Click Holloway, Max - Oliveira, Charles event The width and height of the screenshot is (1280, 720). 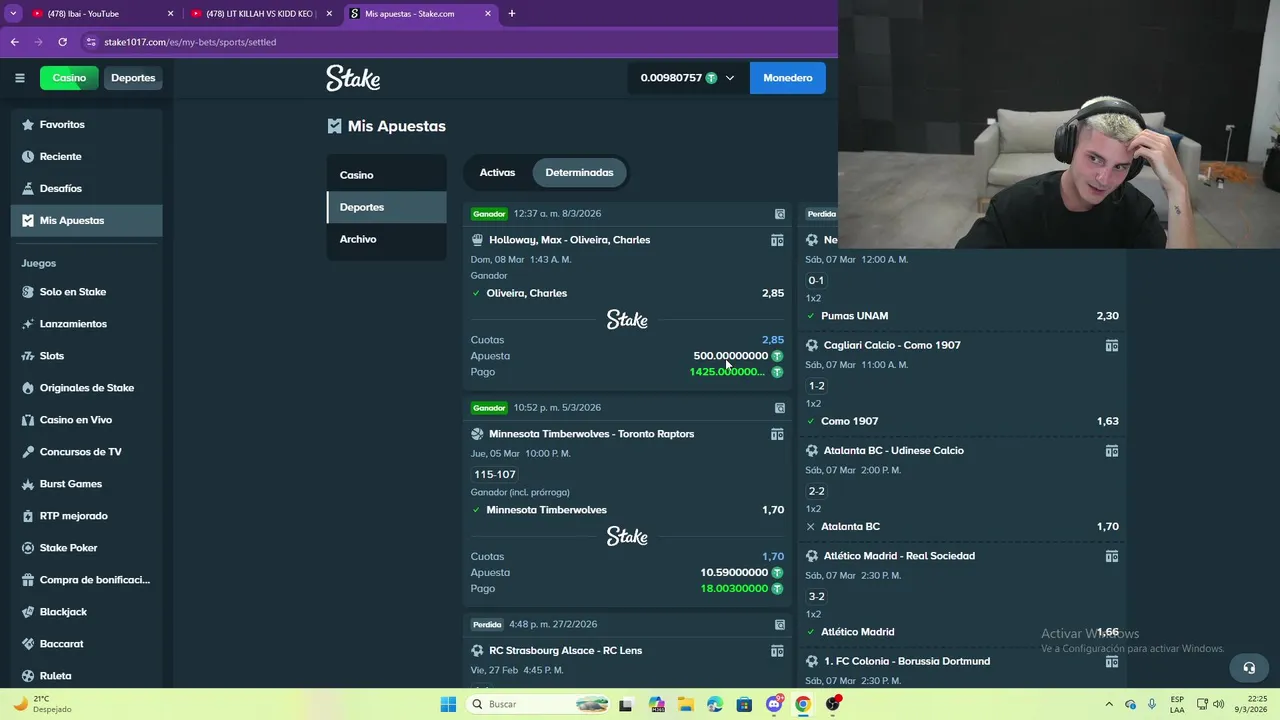coord(569,240)
